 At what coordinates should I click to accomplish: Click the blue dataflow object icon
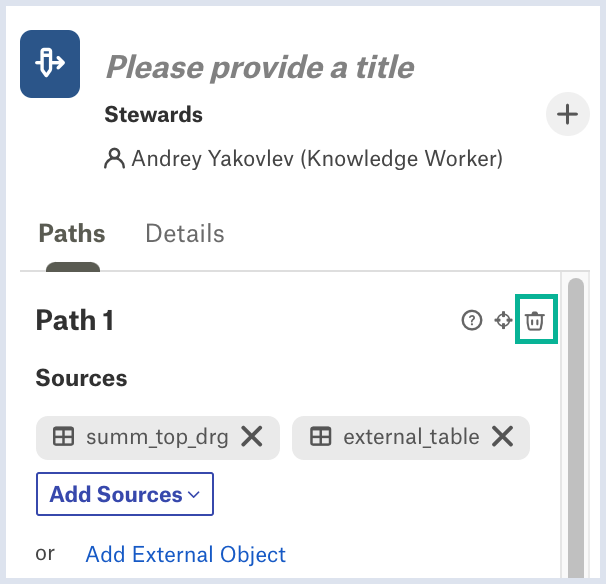[50, 64]
